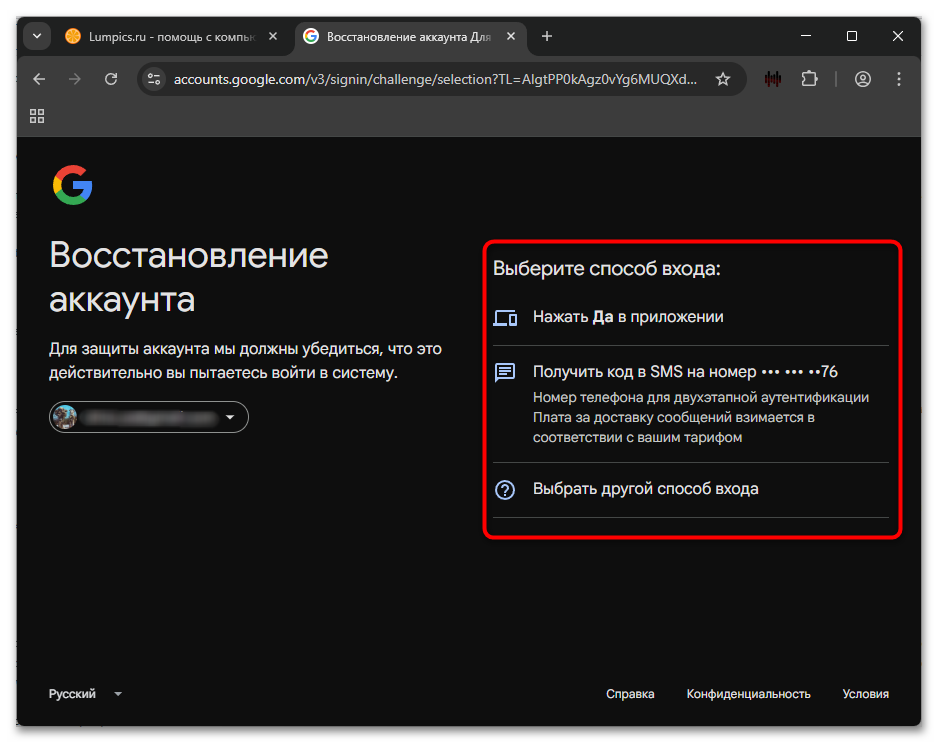938x743 pixels.
Task: Open the red audio waveform extension
Action: [773, 79]
